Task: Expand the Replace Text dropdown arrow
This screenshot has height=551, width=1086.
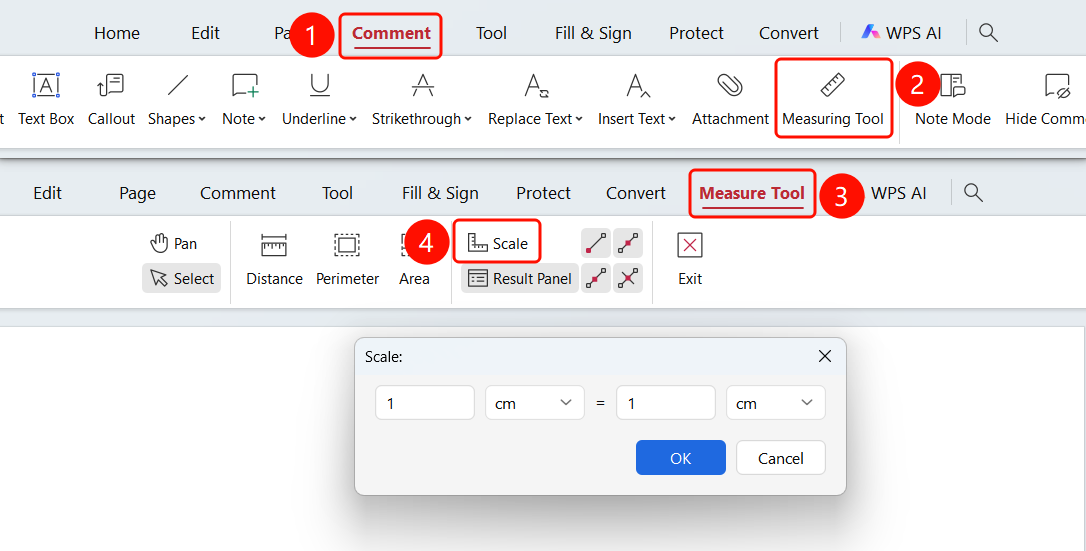Action: (x=579, y=119)
